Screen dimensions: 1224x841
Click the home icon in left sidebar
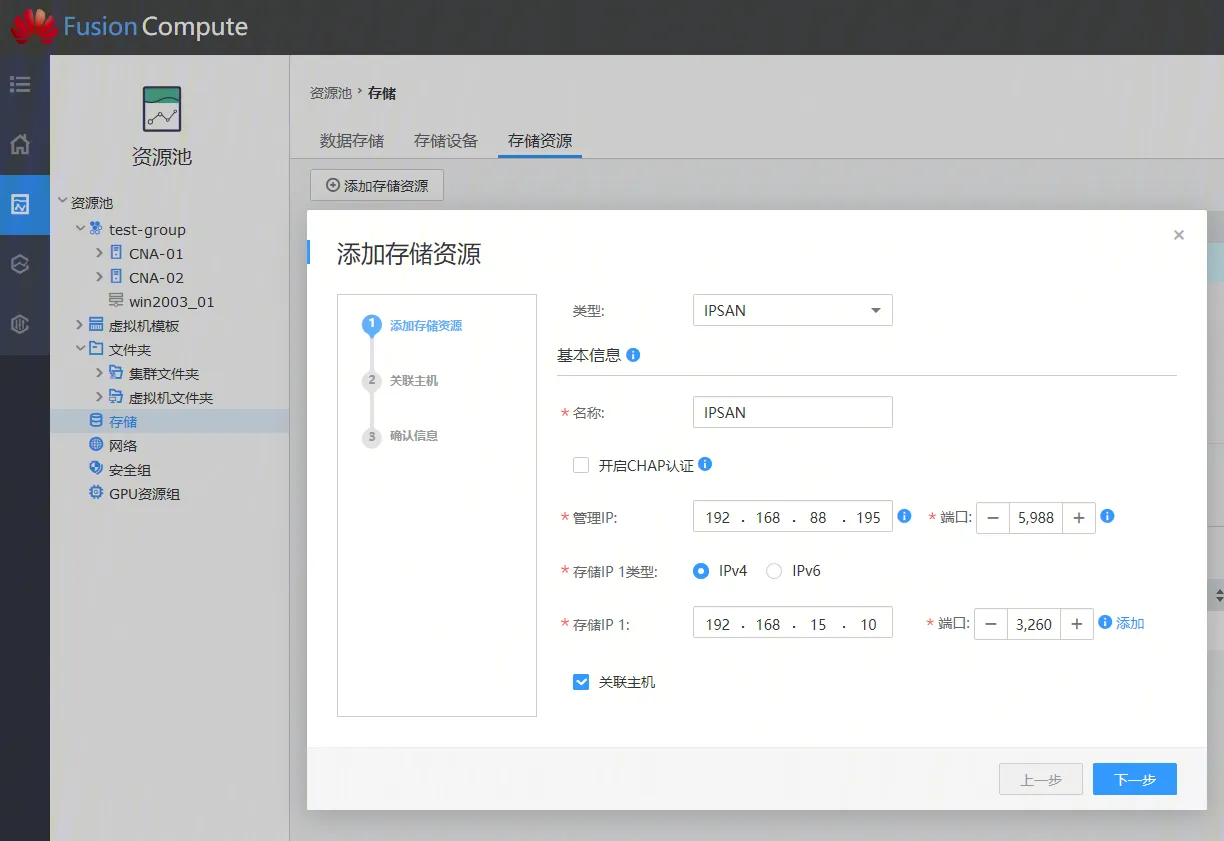click(x=20, y=145)
